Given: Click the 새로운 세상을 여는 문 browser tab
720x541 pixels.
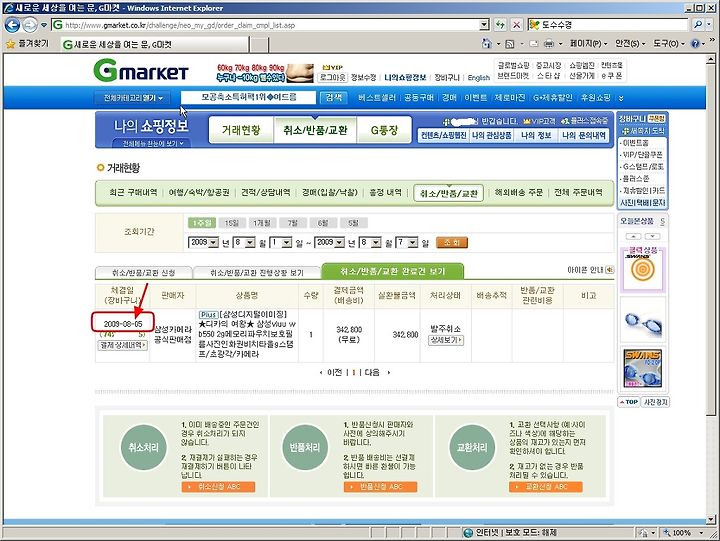Looking at the screenshot, I should (154, 45).
